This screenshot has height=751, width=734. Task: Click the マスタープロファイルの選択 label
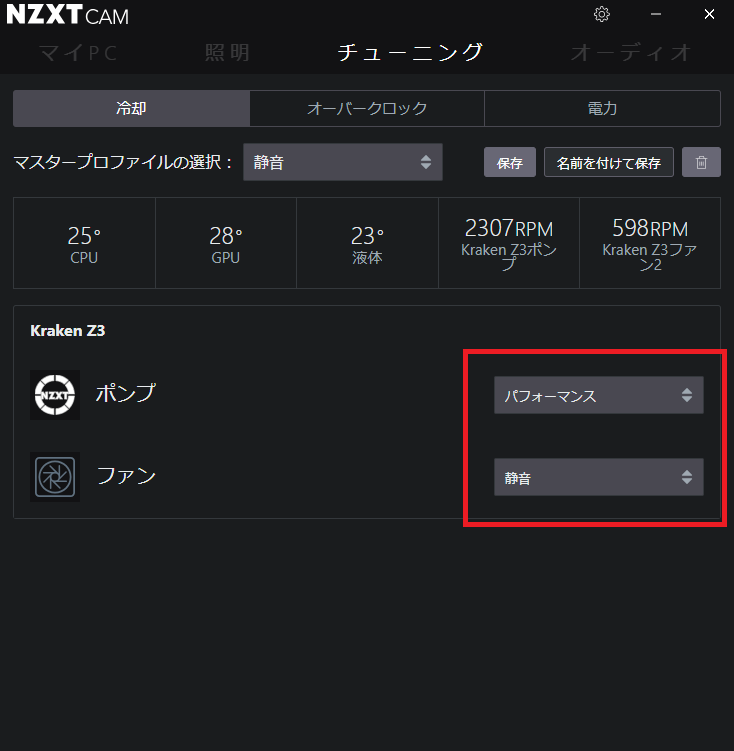[123, 162]
